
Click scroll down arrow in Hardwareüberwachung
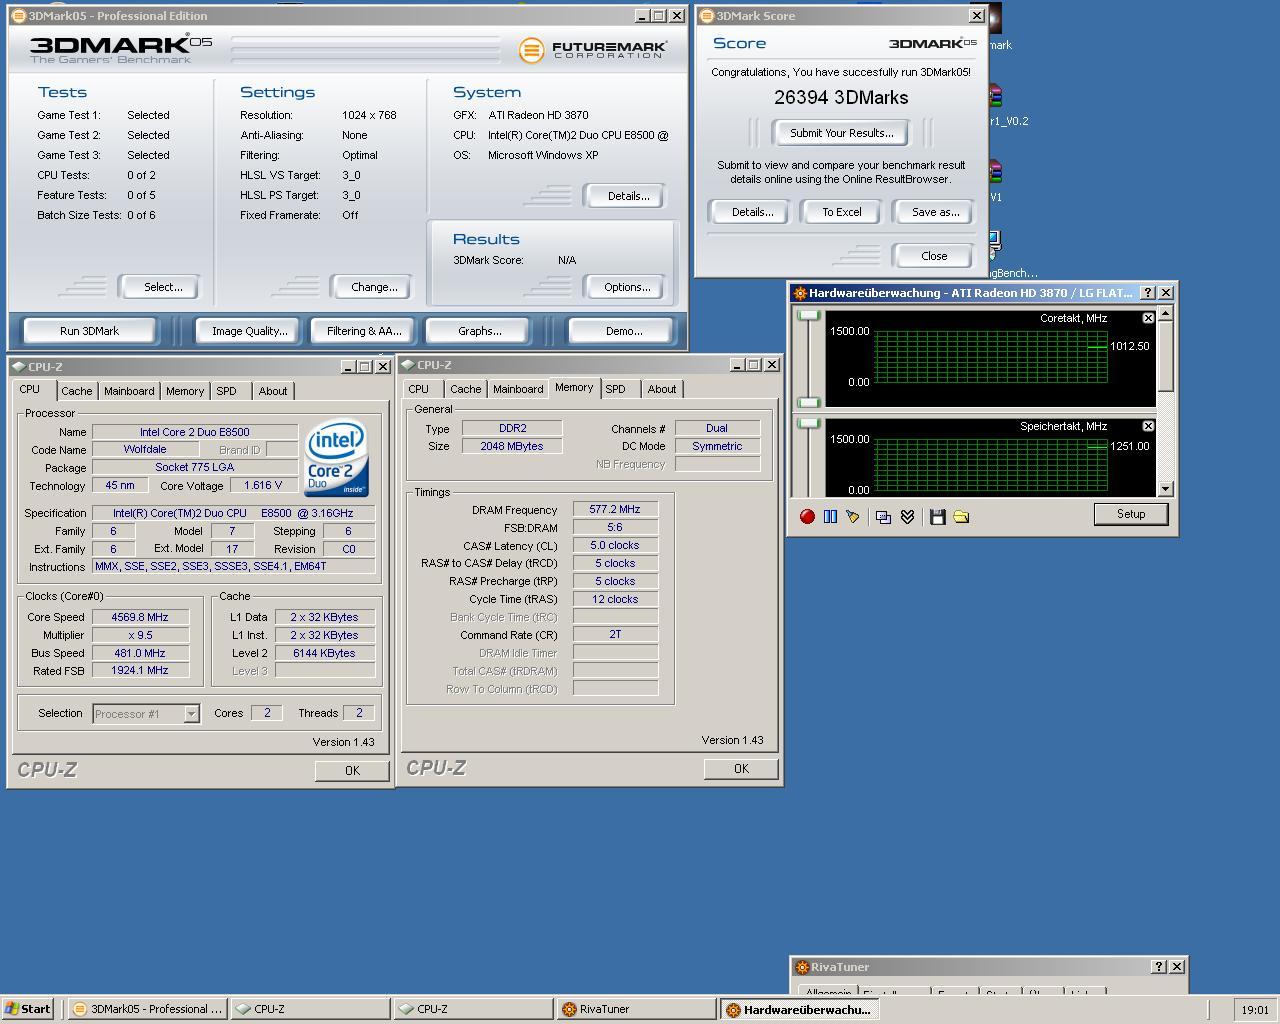tap(1165, 488)
